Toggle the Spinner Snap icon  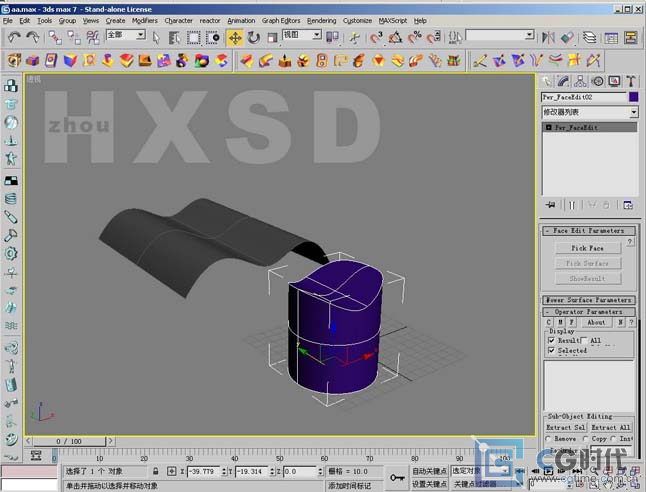(433, 37)
